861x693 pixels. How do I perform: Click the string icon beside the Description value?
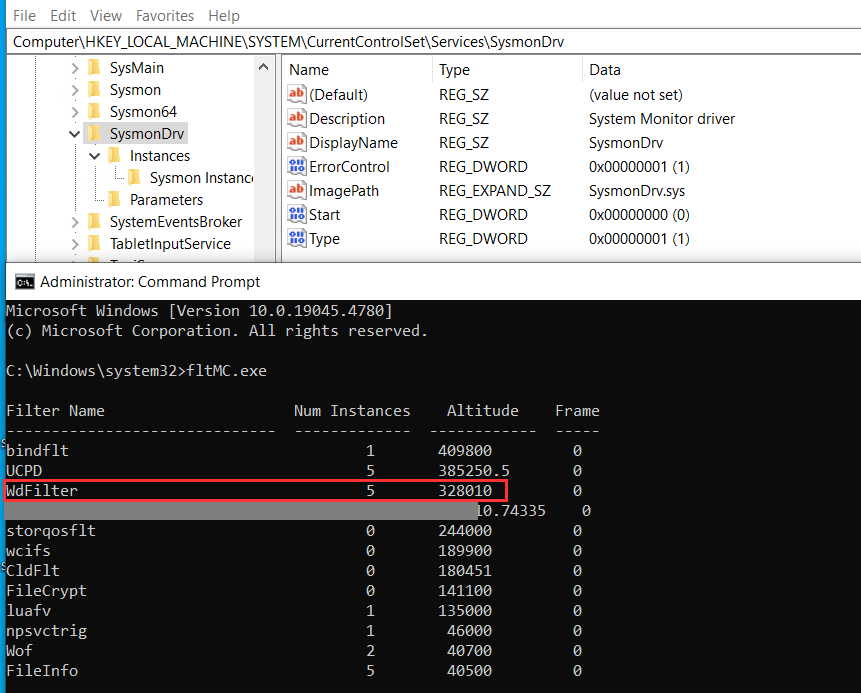[x=297, y=119]
